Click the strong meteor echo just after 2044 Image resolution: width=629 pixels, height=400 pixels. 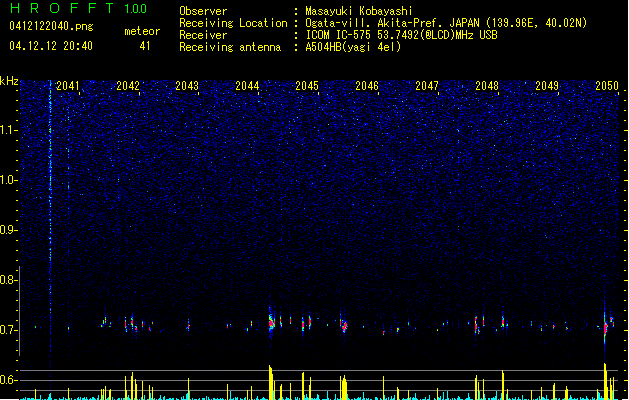[x=271, y=322]
